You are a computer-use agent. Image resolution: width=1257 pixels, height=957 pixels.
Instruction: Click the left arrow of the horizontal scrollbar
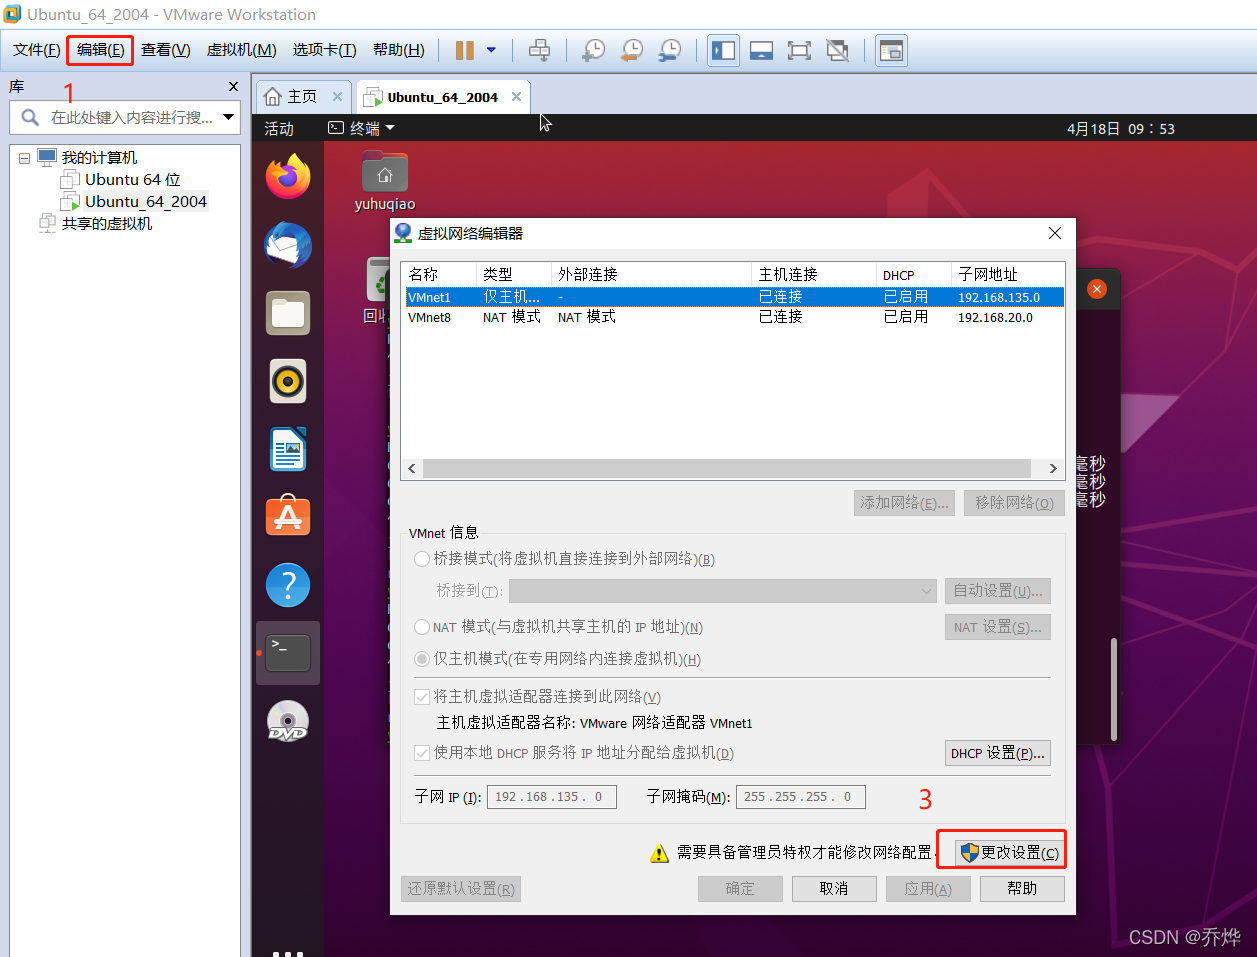click(412, 469)
